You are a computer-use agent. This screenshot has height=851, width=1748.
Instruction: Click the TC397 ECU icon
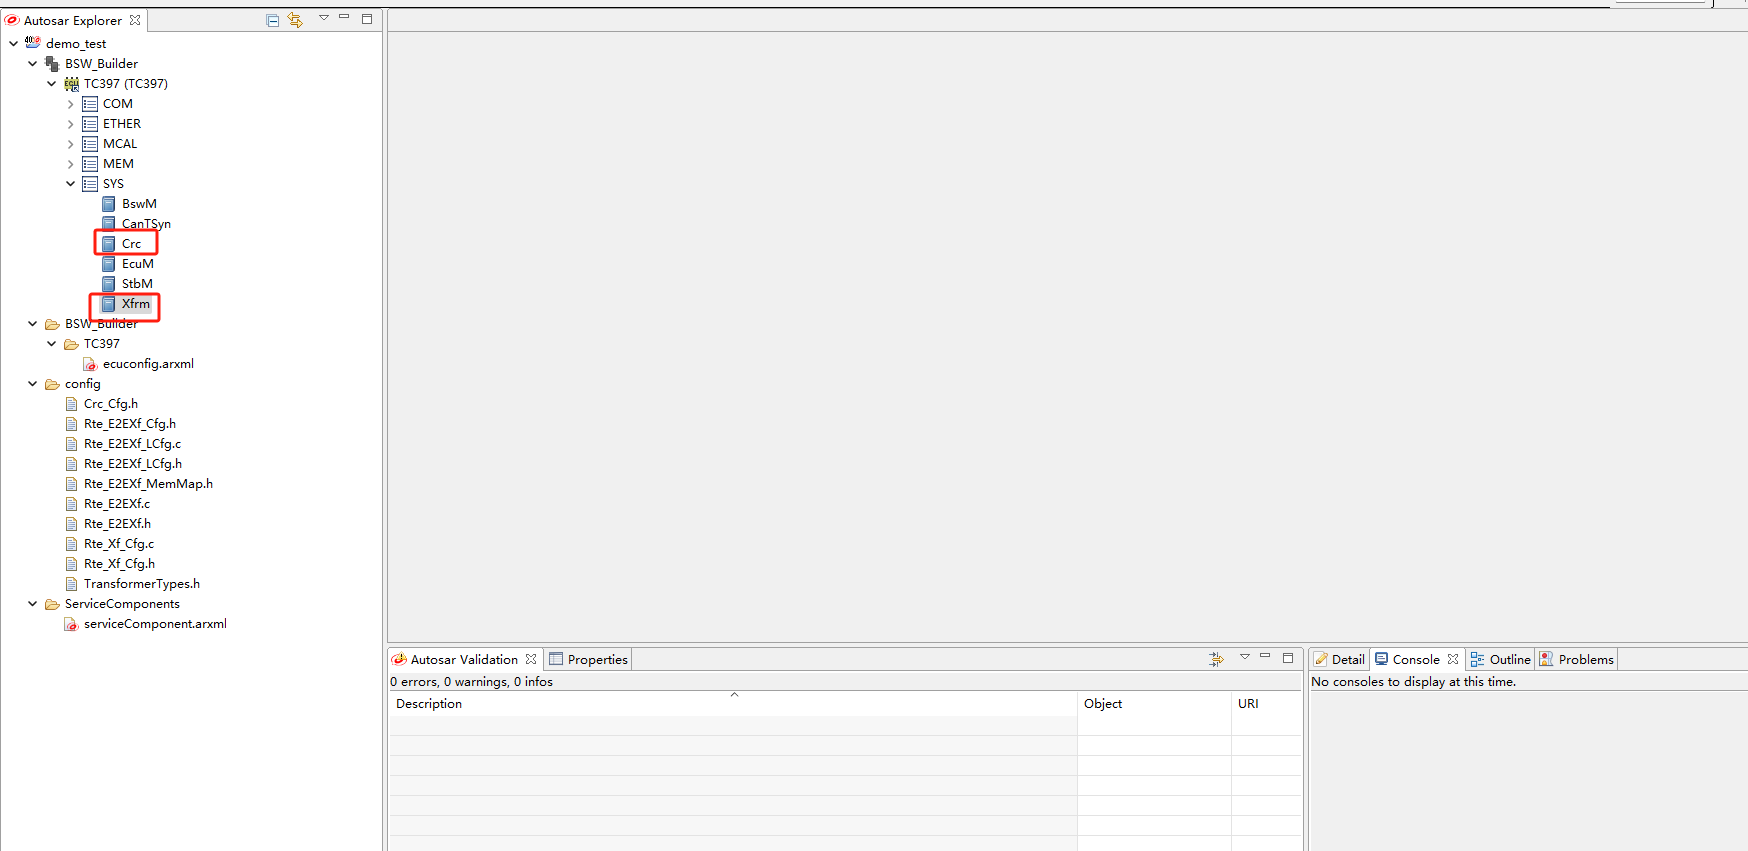click(72, 84)
